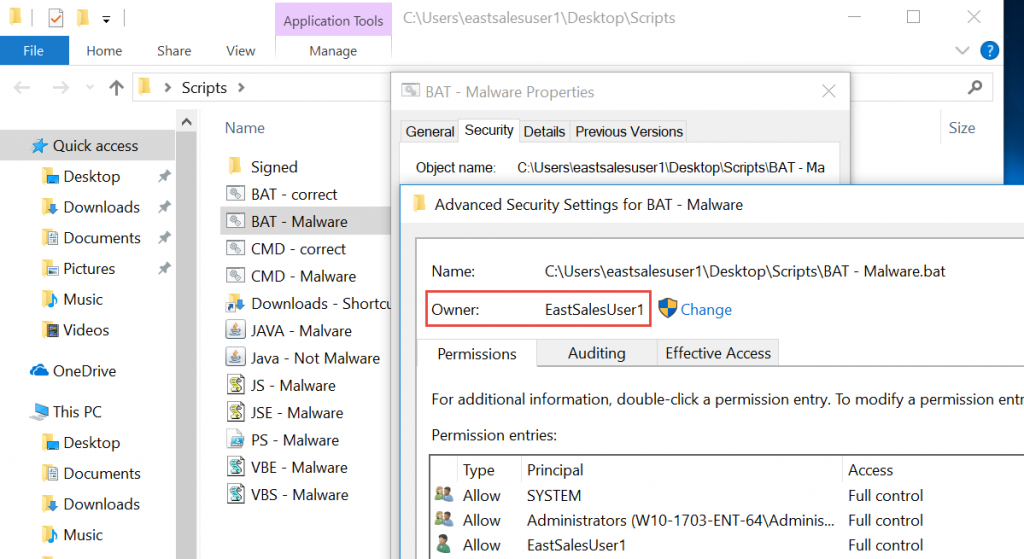The height and width of the screenshot is (559, 1024).
Task: Click the chevron before Scripts in address bar
Action: [x=167, y=88]
